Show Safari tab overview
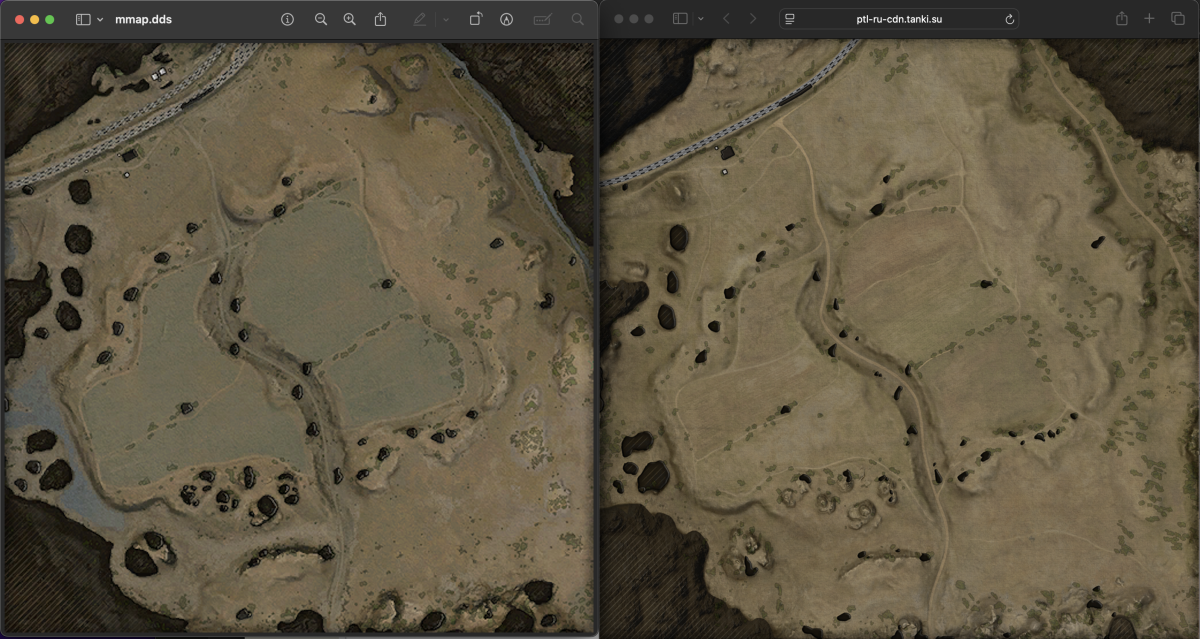The width and height of the screenshot is (1200, 639). [1177, 19]
